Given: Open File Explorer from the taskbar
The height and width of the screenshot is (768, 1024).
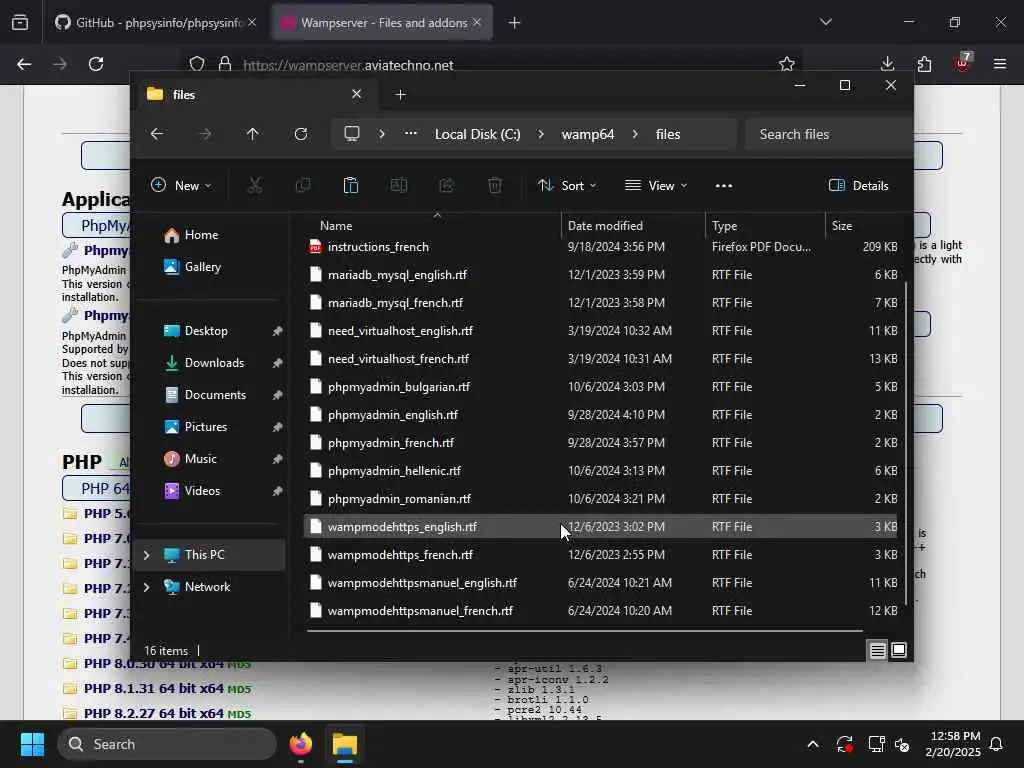Looking at the screenshot, I should point(345,744).
